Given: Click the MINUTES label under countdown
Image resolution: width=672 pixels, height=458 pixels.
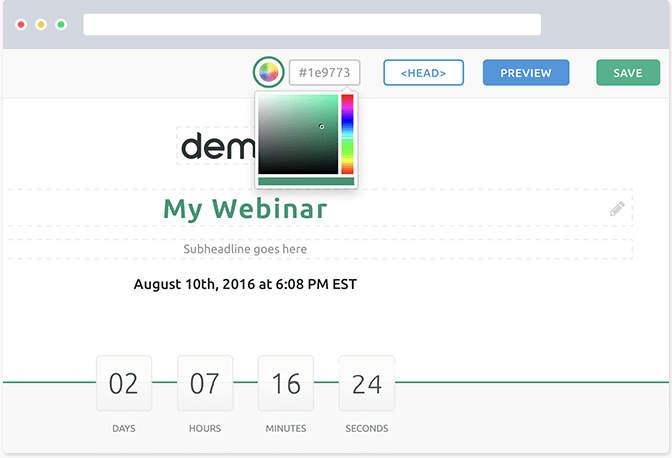Looking at the screenshot, I should (286, 428).
